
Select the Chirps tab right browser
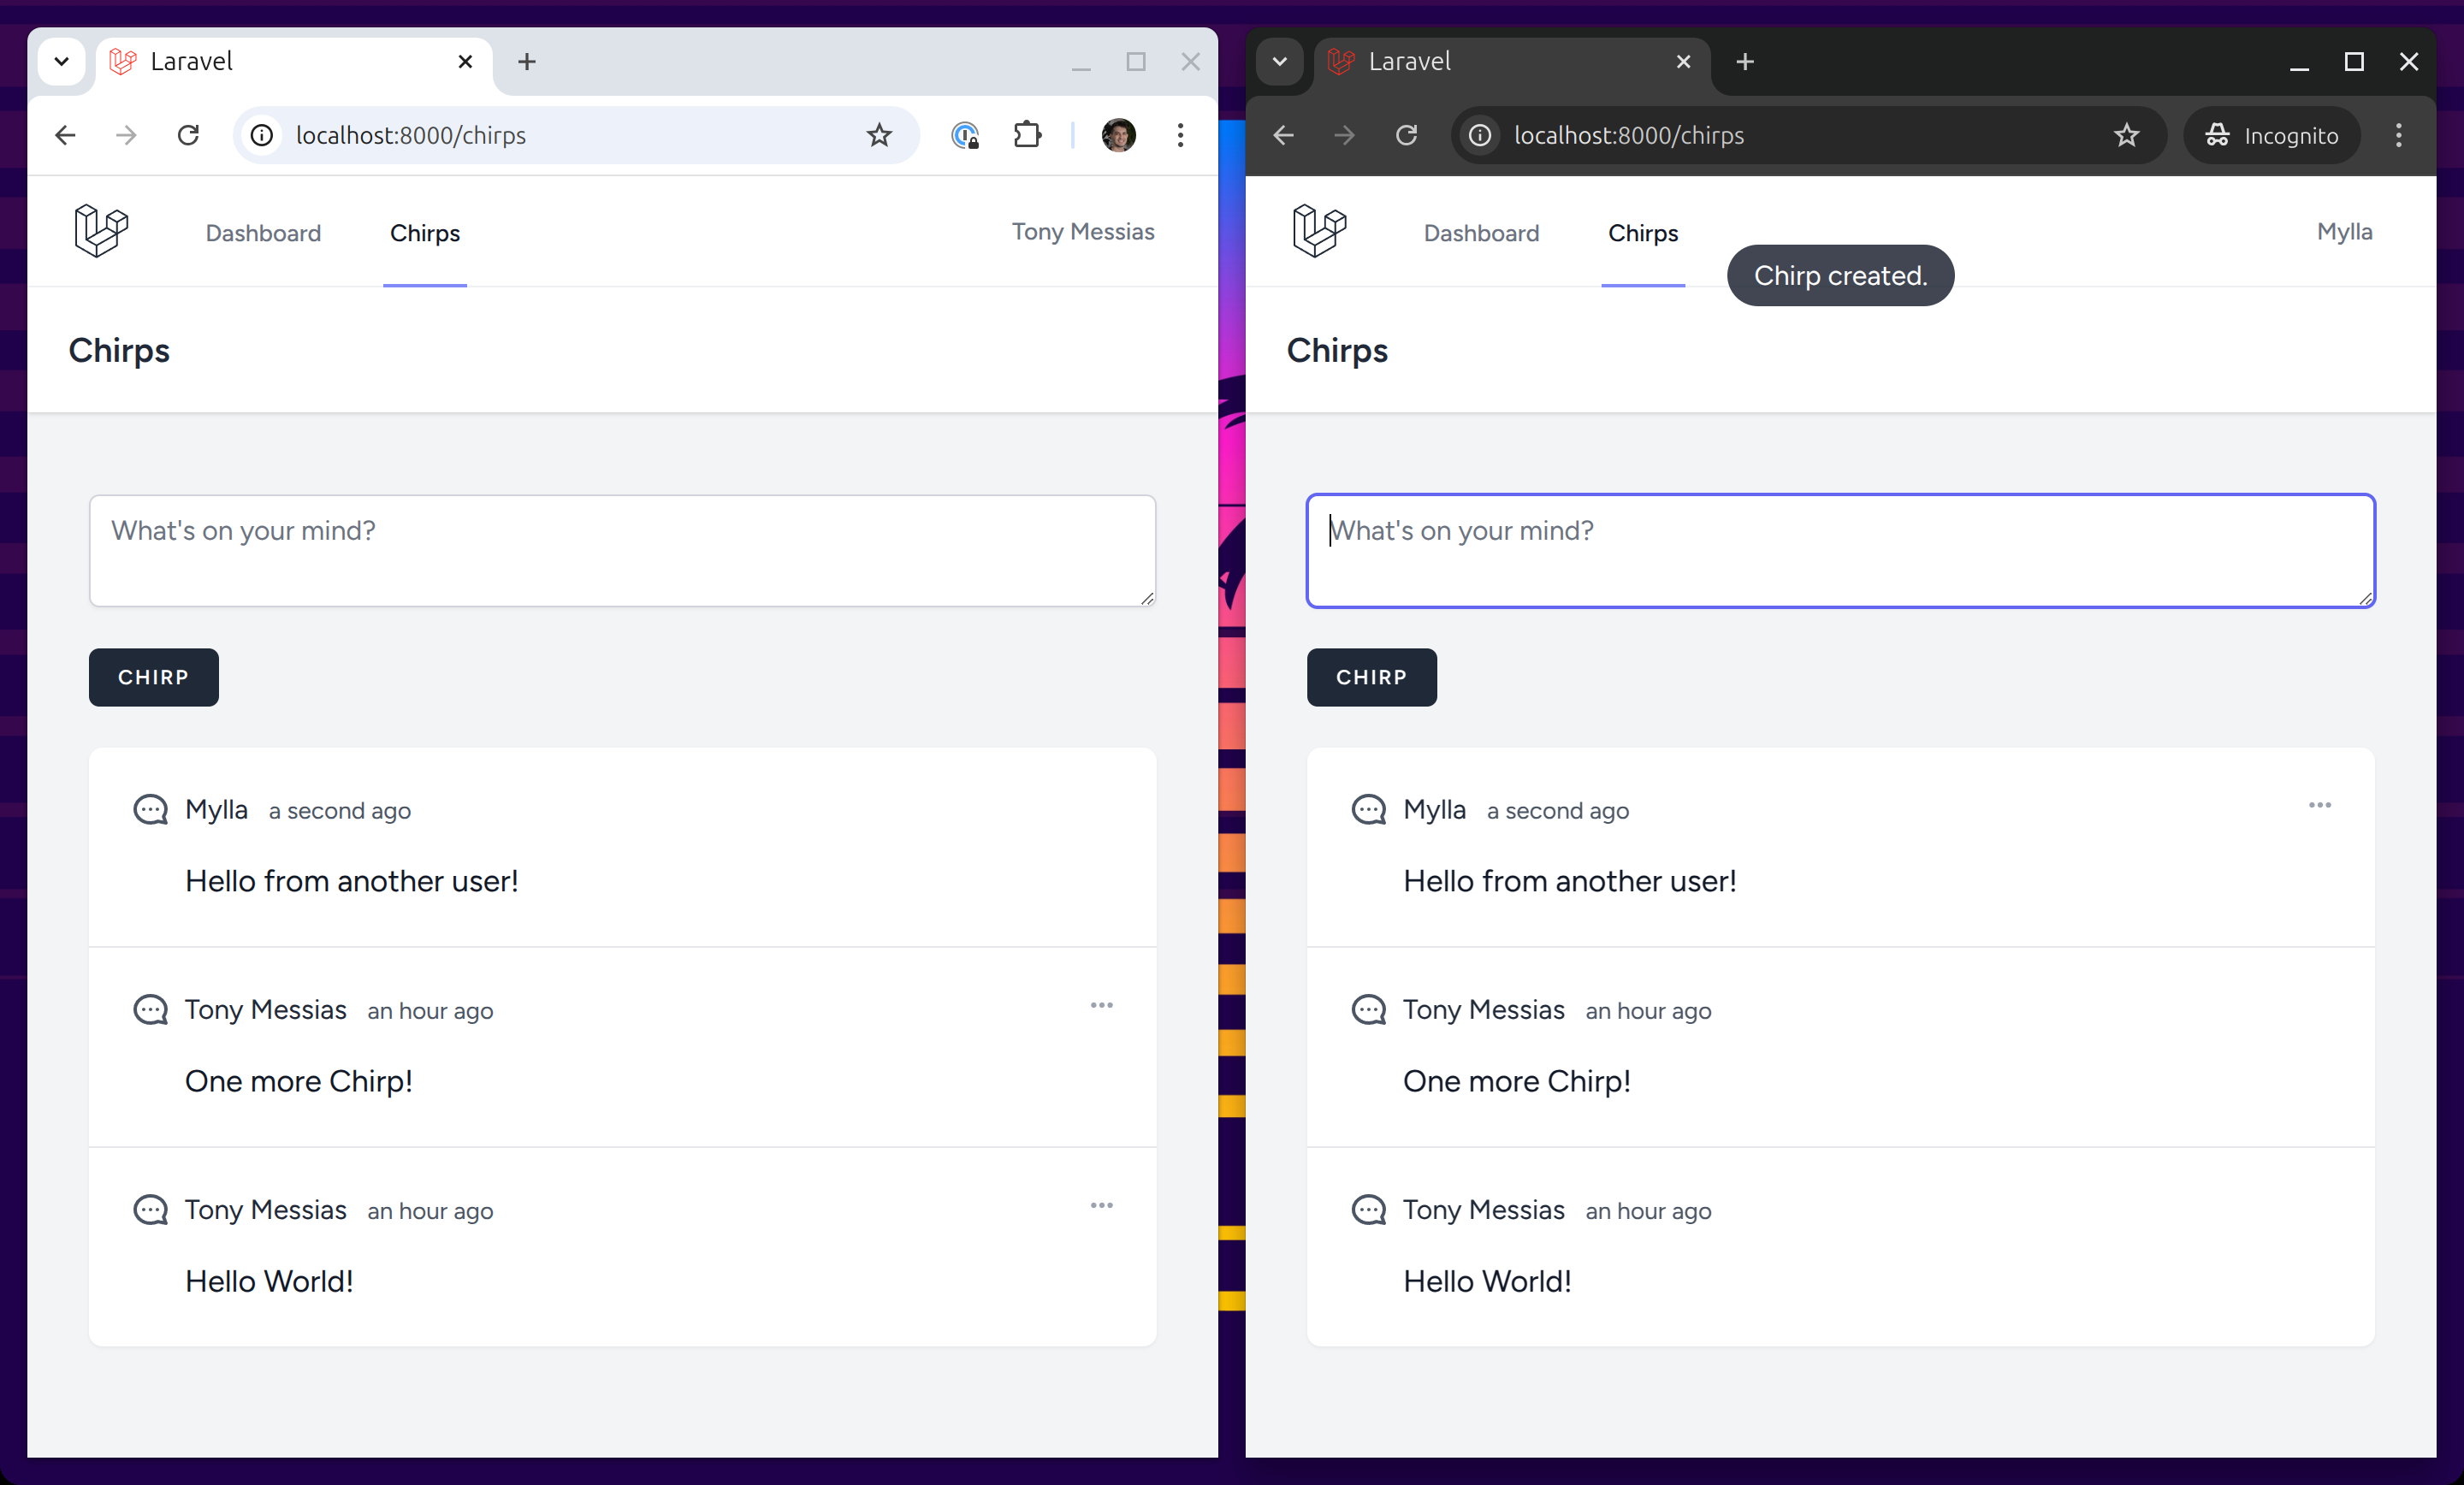[1640, 230]
